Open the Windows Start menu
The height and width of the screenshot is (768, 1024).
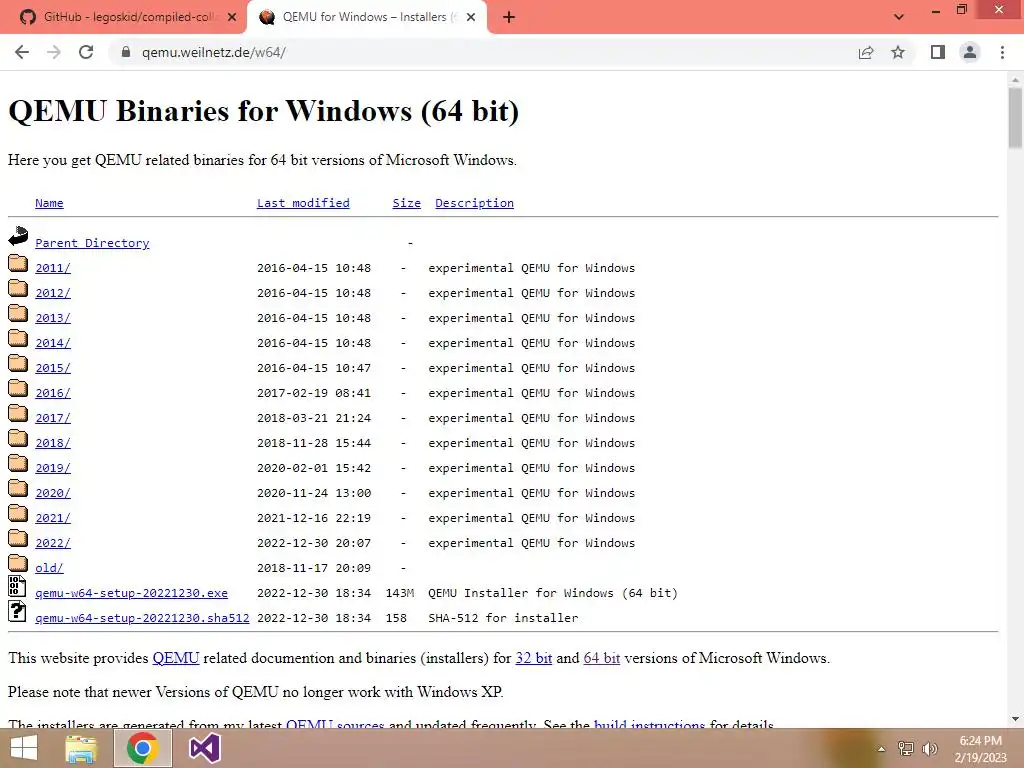(x=25, y=748)
